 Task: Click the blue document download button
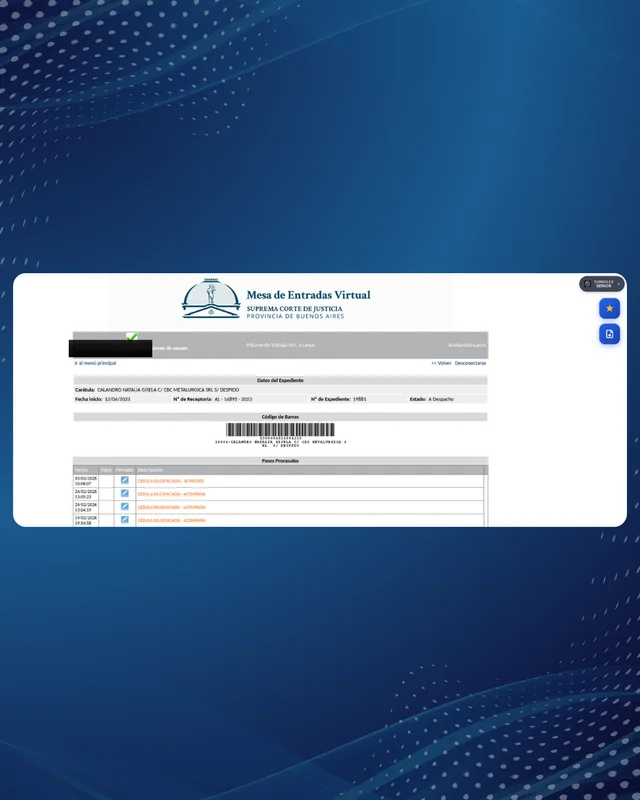tap(609, 334)
